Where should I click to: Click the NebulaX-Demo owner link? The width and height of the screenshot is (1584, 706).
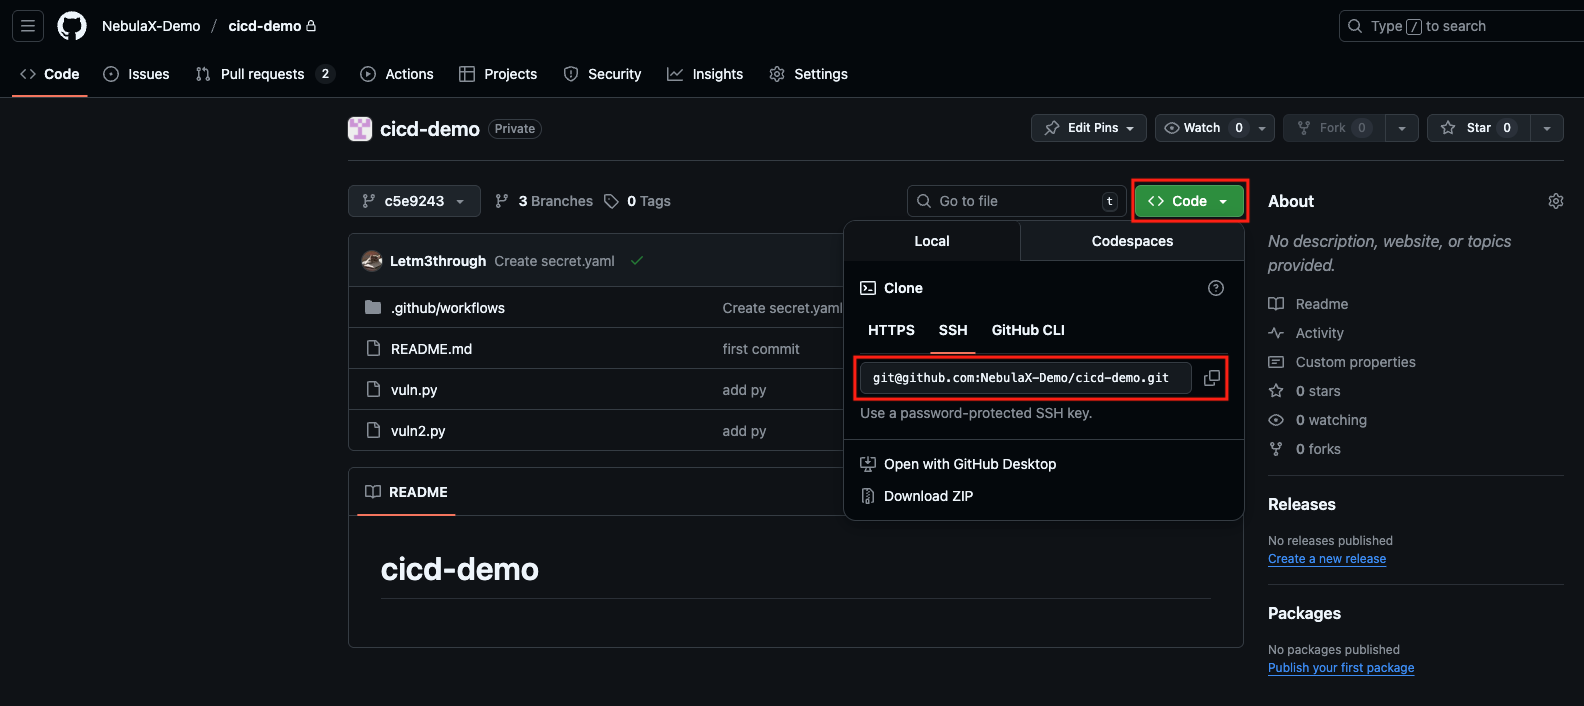pos(151,26)
